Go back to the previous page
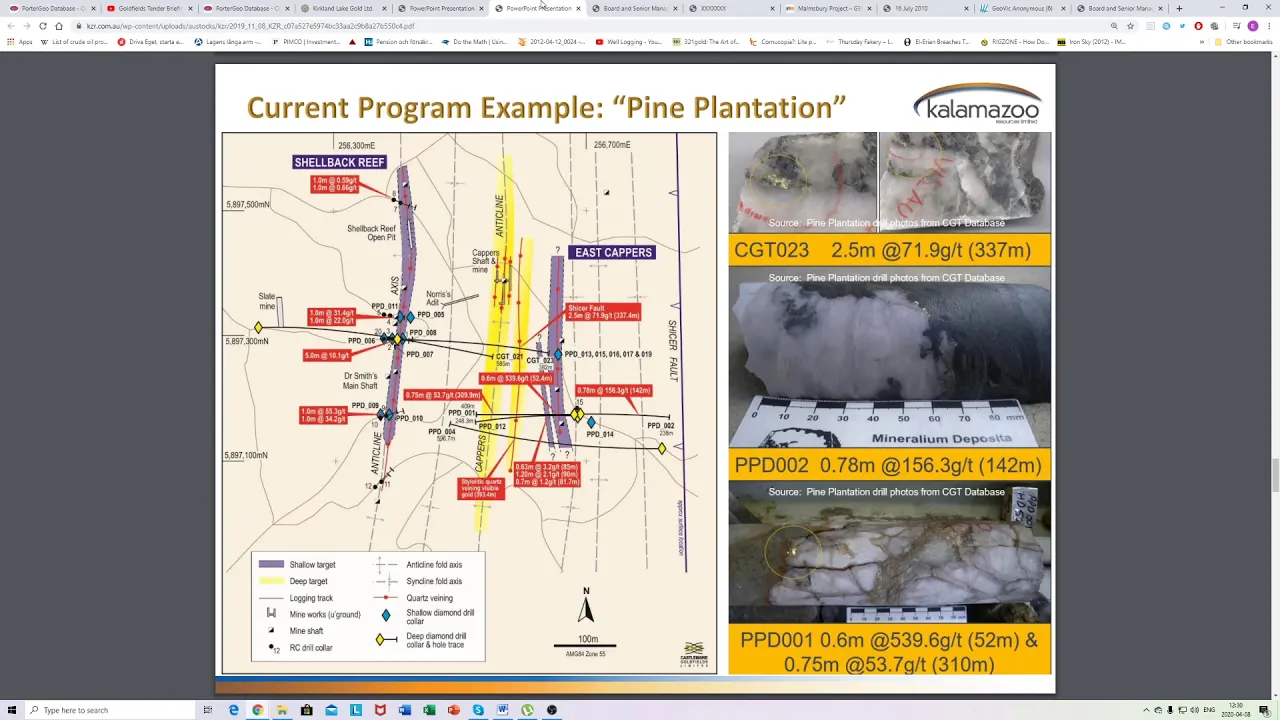Screen dimensions: 1280x720 click(11, 26)
